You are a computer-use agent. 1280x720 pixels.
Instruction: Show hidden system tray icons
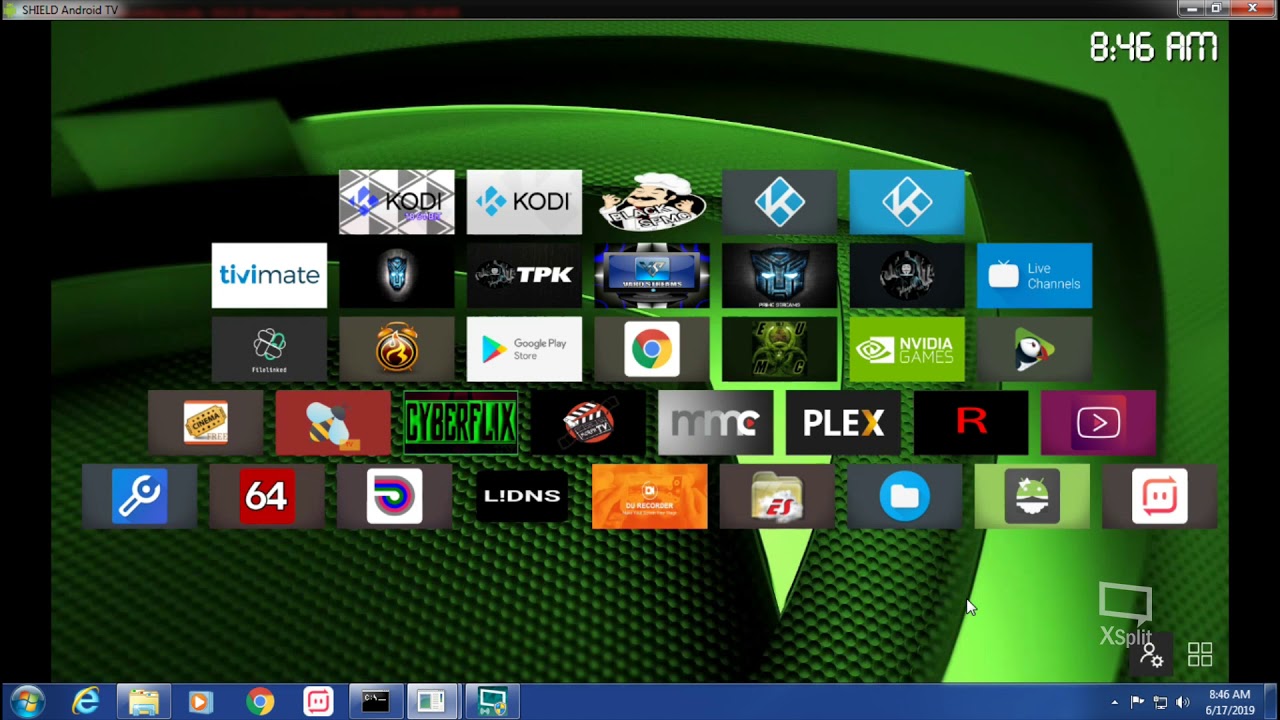pyautogui.click(x=1114, y=702)
